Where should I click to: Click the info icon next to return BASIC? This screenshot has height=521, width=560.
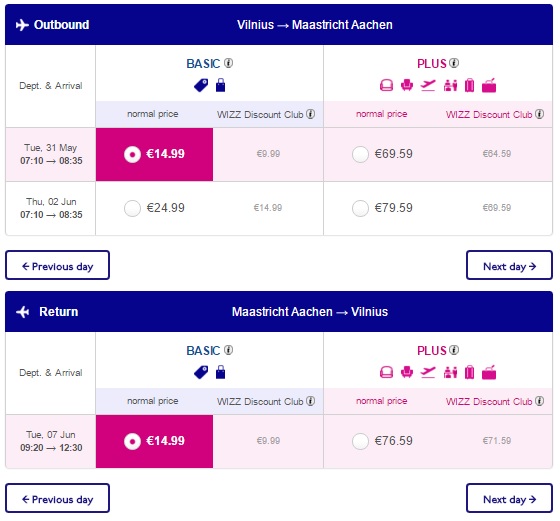(229, 350)
